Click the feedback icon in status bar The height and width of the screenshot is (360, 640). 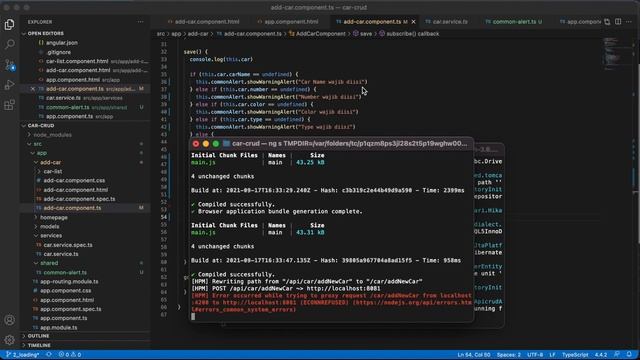tap(617, 355)
